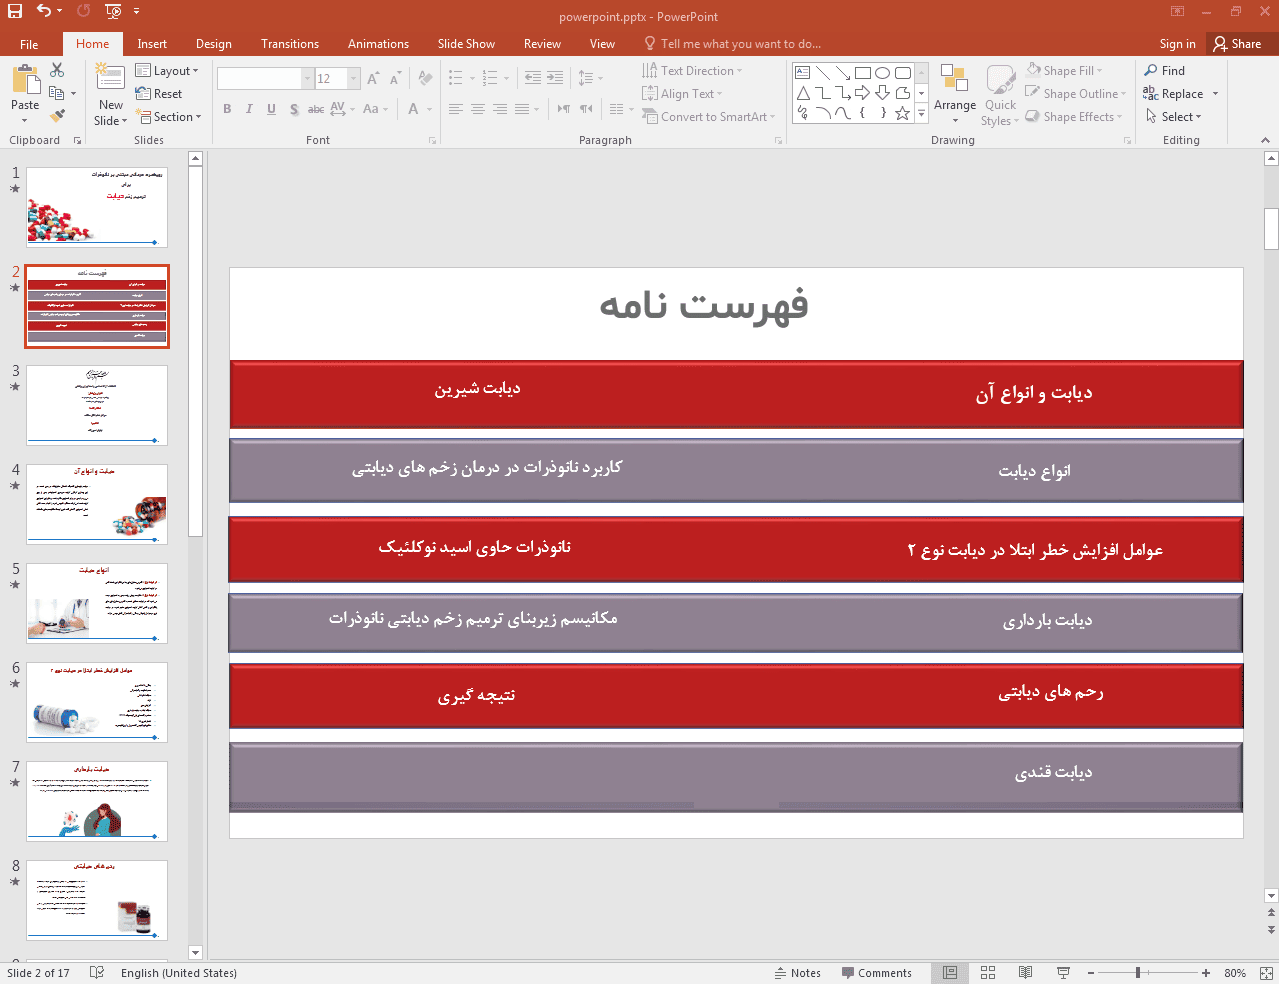Click the Paste clipboard icon
The image size is (1279, 984).
point(25,78)
